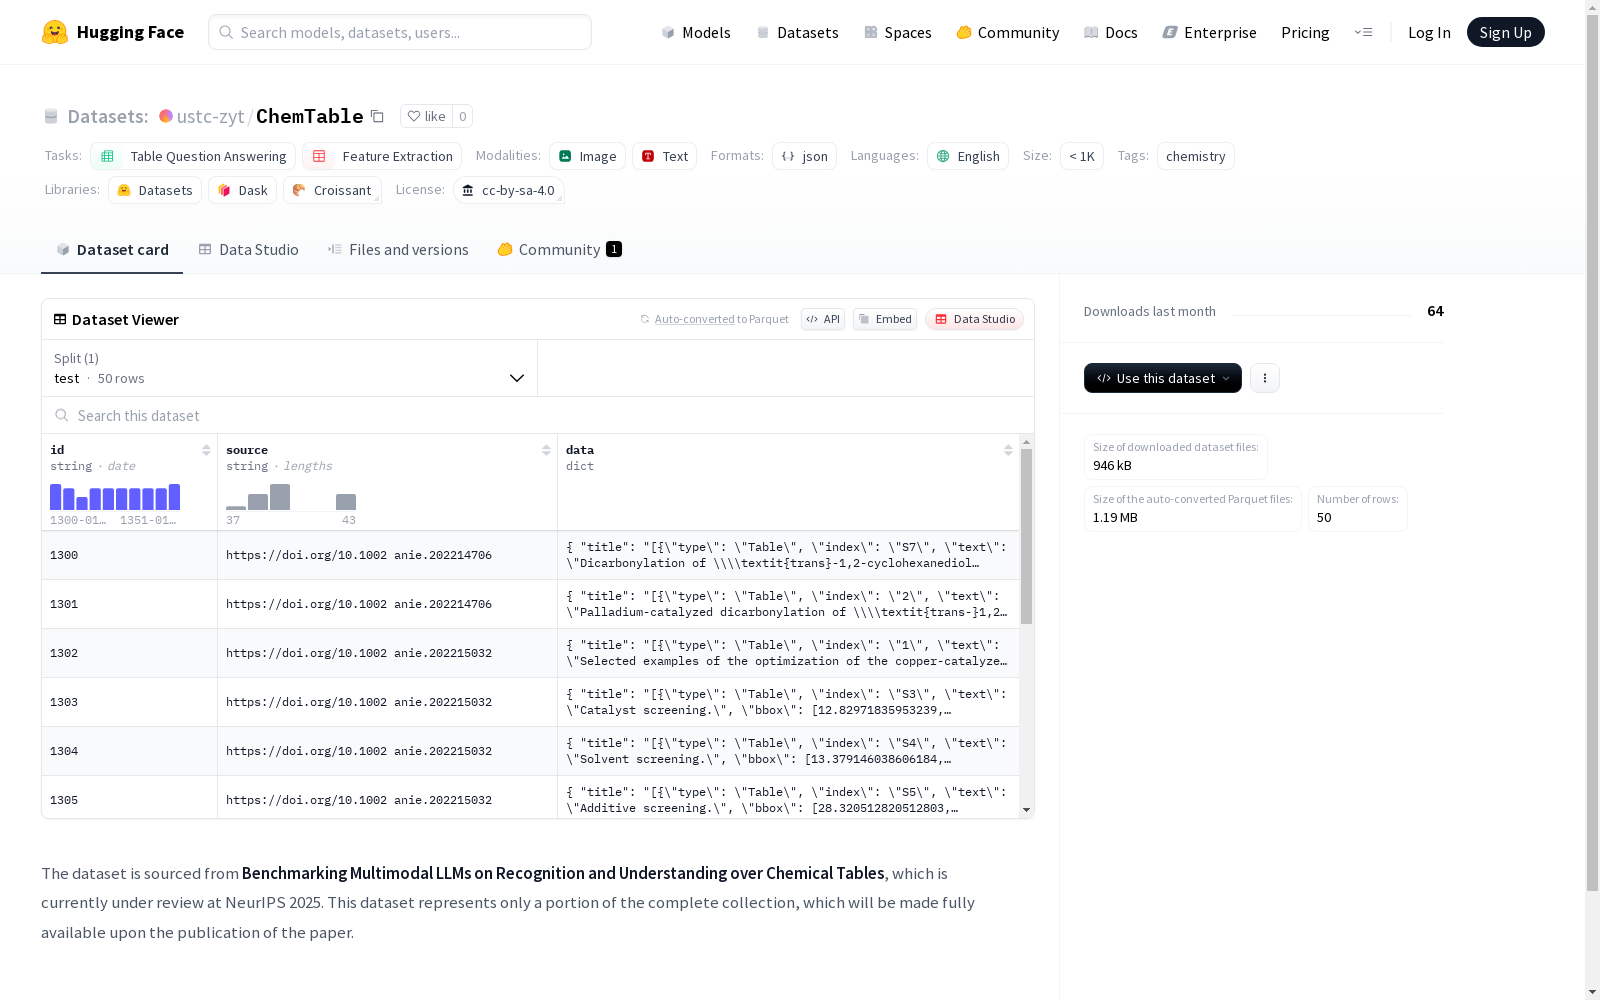Click the Datasets library tag

pyautogui.click(x=155, y=190)
